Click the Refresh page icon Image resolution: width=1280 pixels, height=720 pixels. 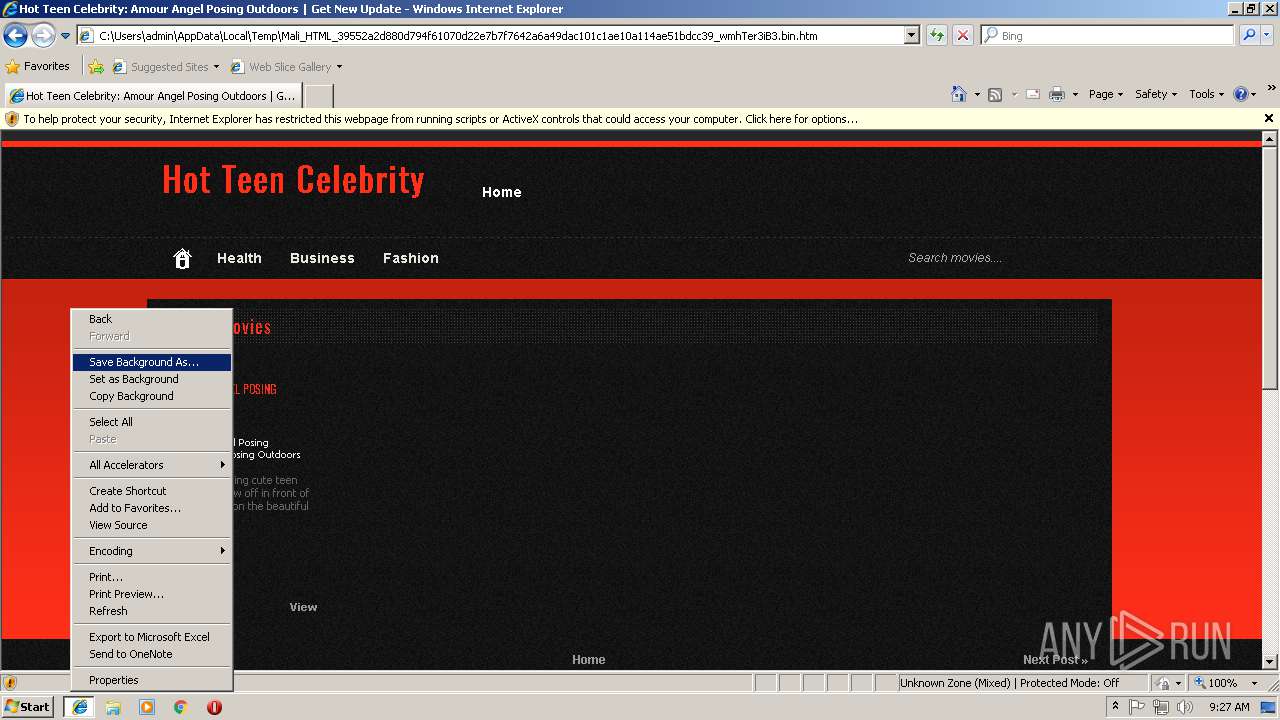tap(937, 35)
